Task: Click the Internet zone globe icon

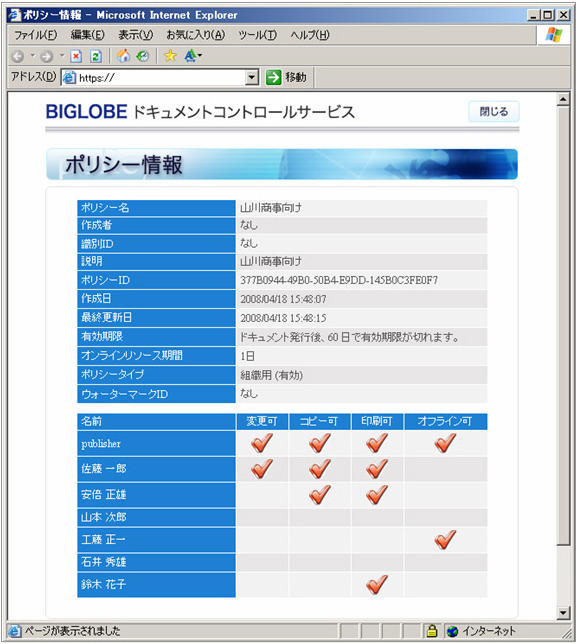Action: pyautogui.click(x=452, y=631)
